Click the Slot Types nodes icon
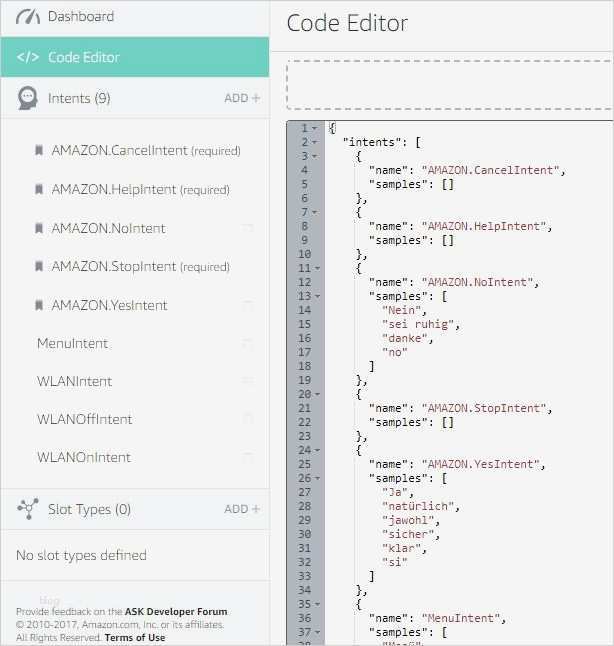The width and height of the screenshot is (614, 646). 28,509
